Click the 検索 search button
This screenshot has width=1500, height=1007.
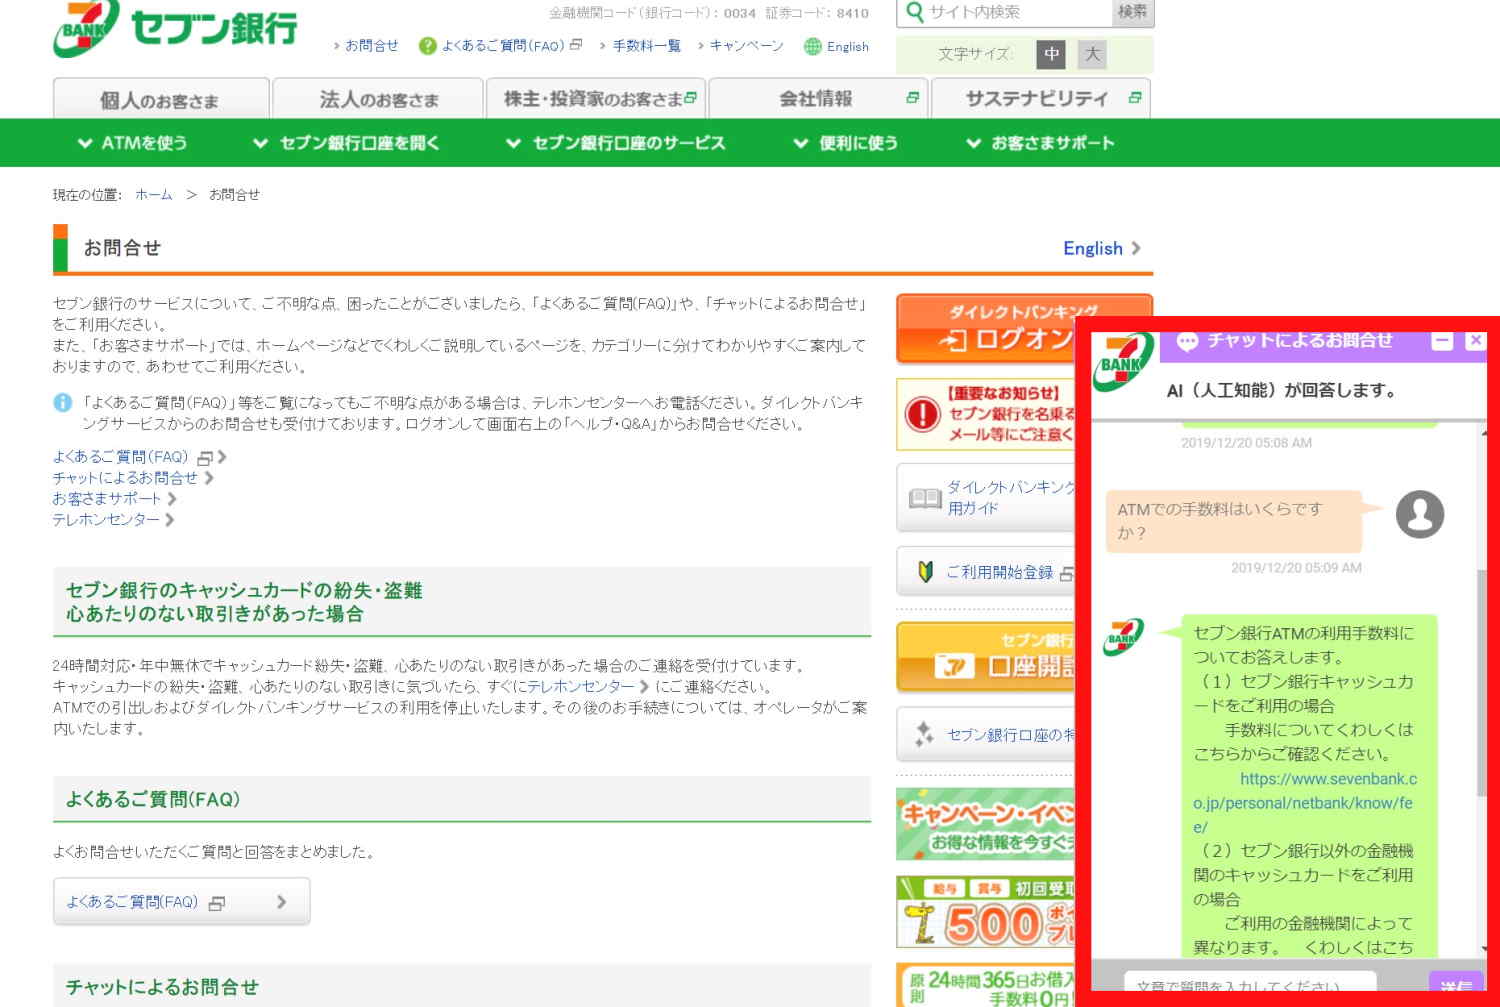[x=1133, y=12]
